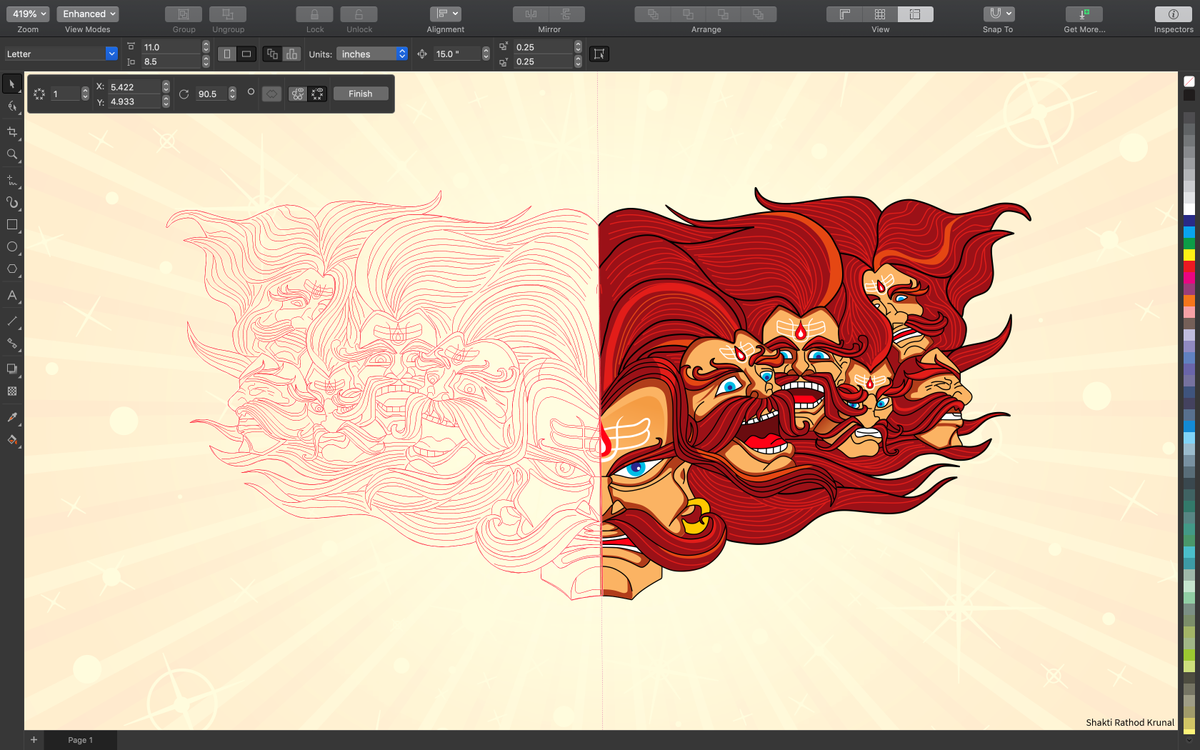Open the Inspectors panel

coord(1174,14)
